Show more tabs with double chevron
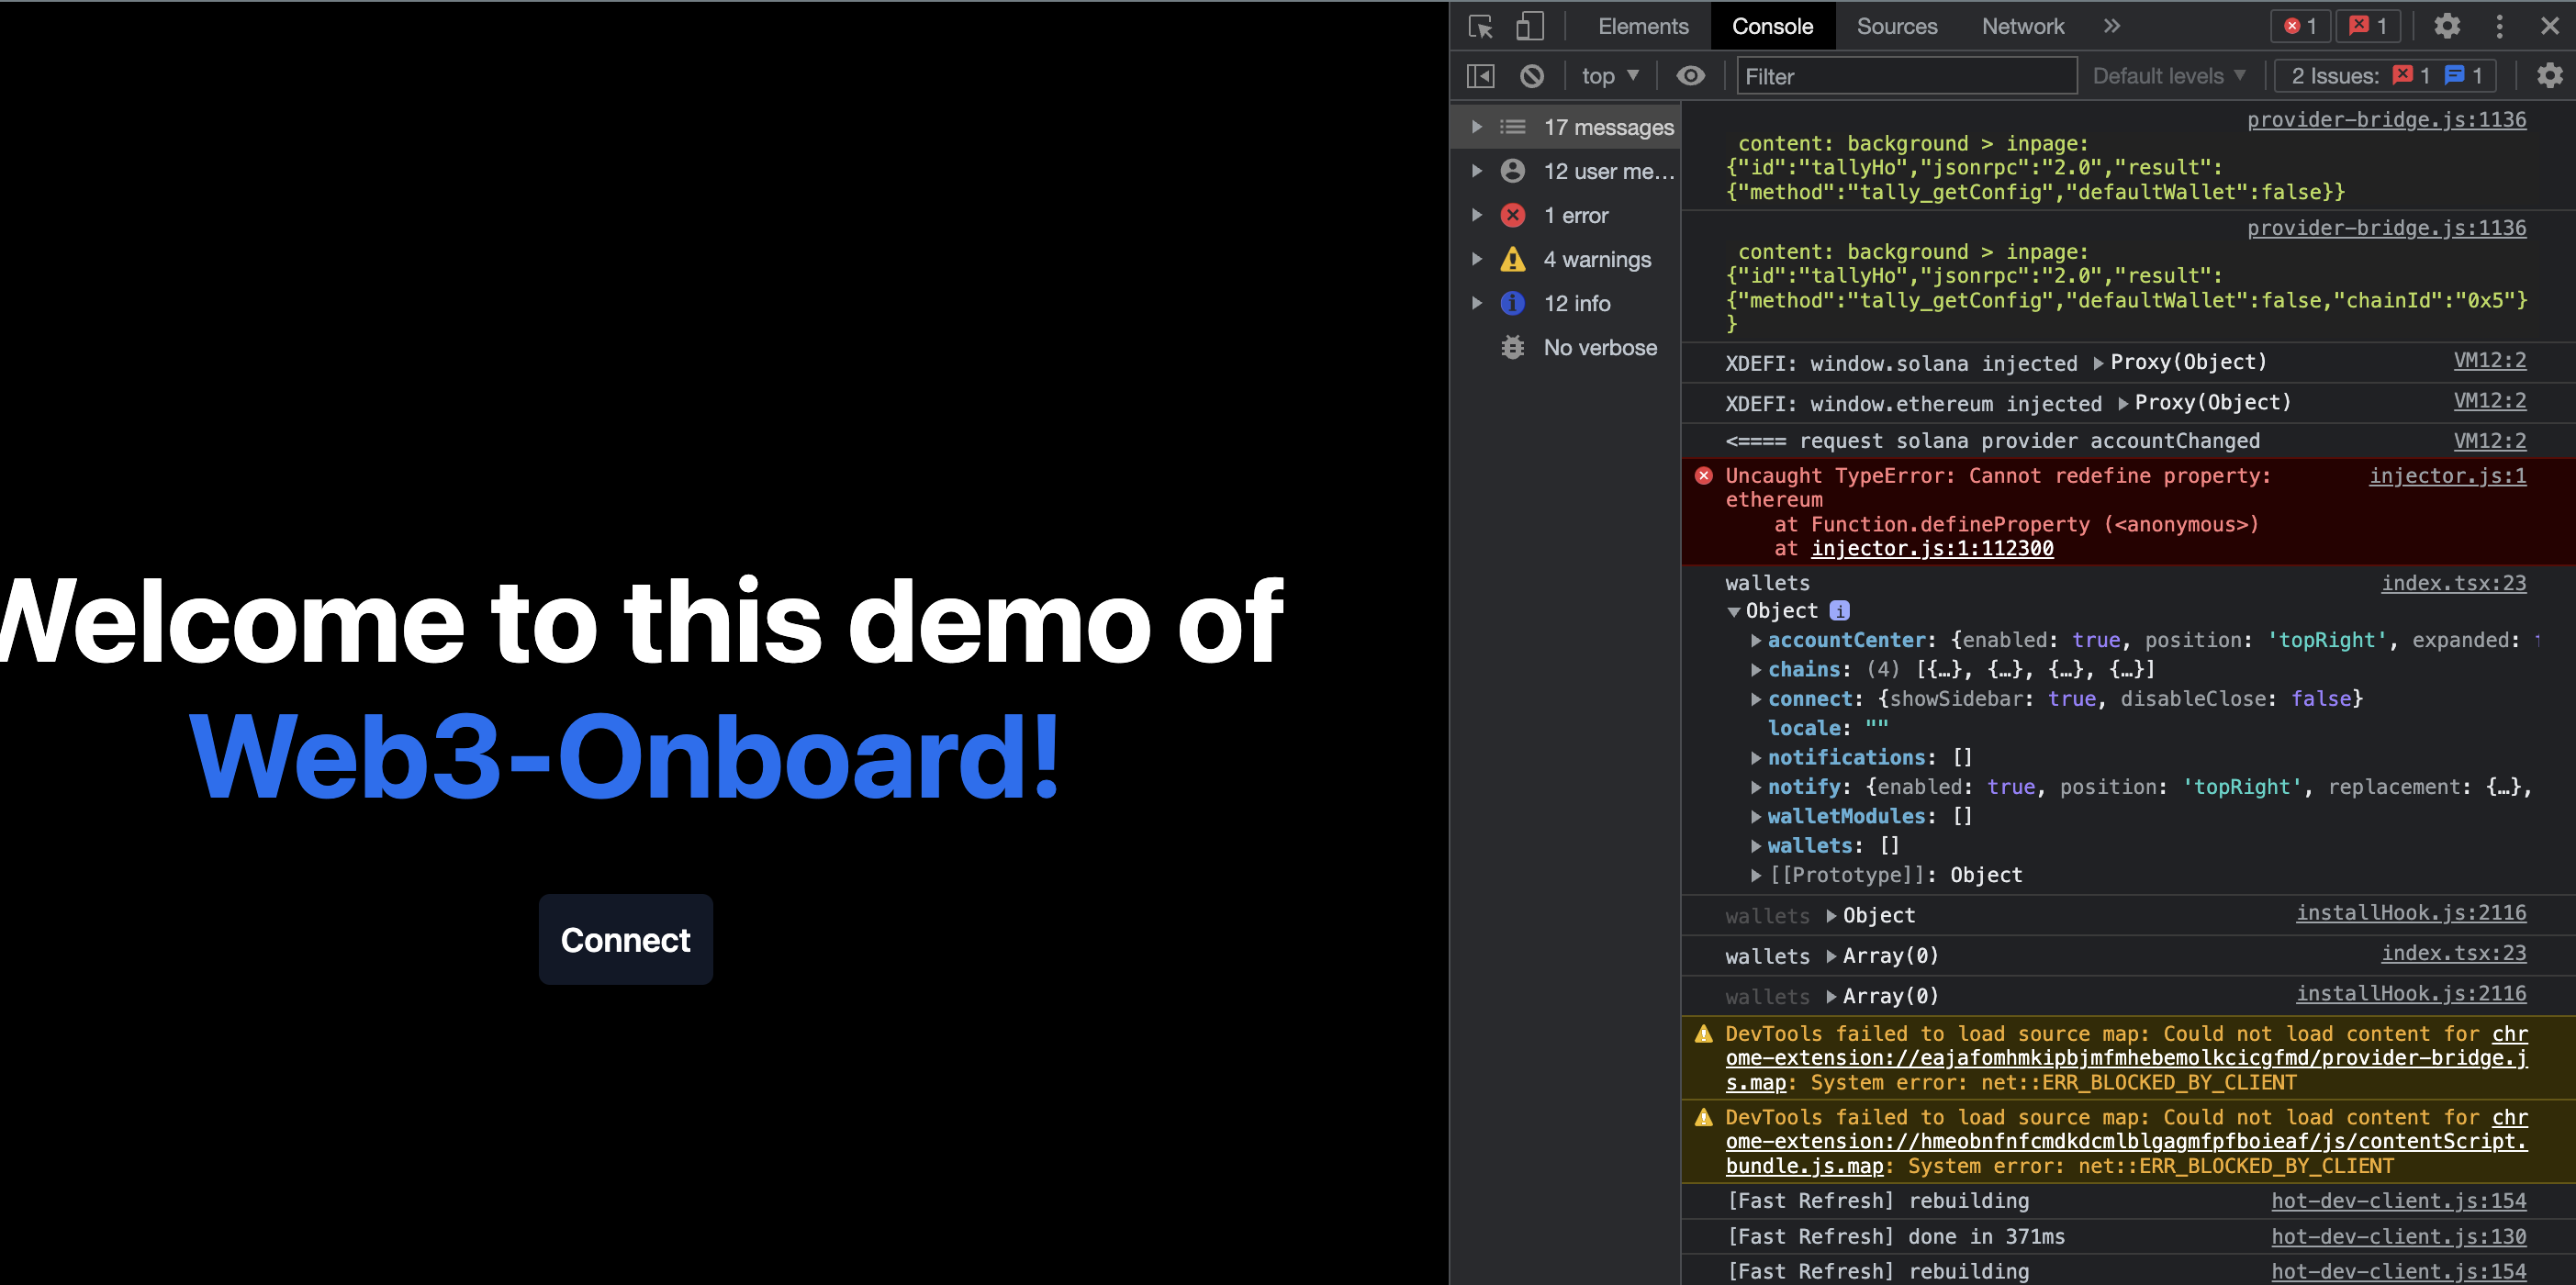Viewport: 2576px width, 1285px height. tap(2111, 27)
